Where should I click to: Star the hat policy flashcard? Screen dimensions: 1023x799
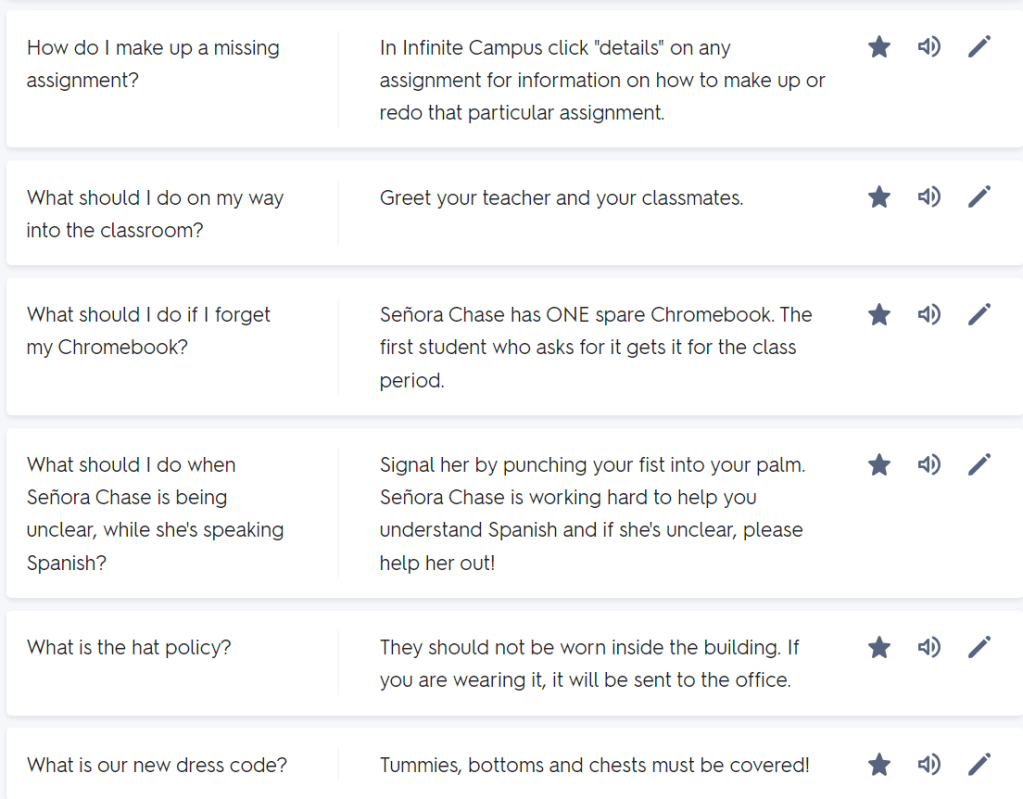pos(879,647)
